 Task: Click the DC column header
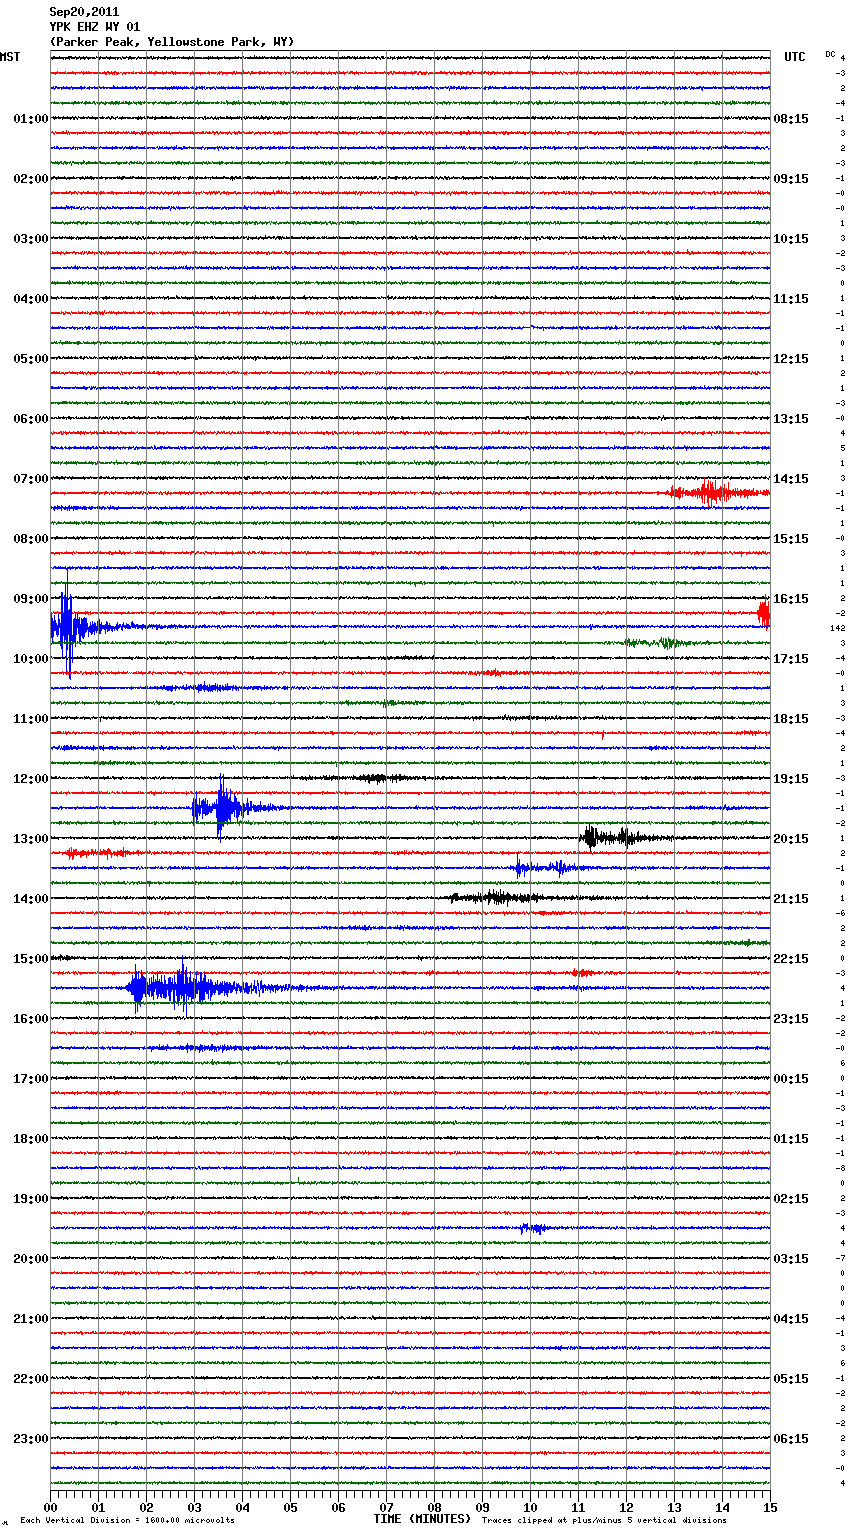click(830, 54)
